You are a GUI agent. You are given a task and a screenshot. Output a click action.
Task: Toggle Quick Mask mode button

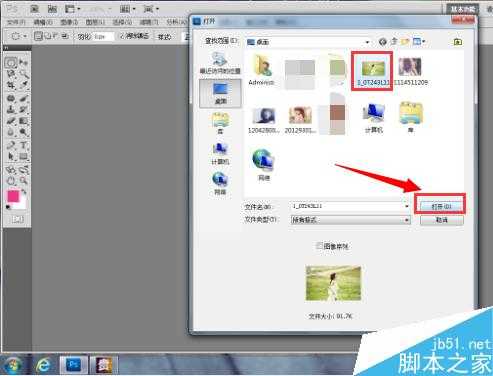point(17,219)
